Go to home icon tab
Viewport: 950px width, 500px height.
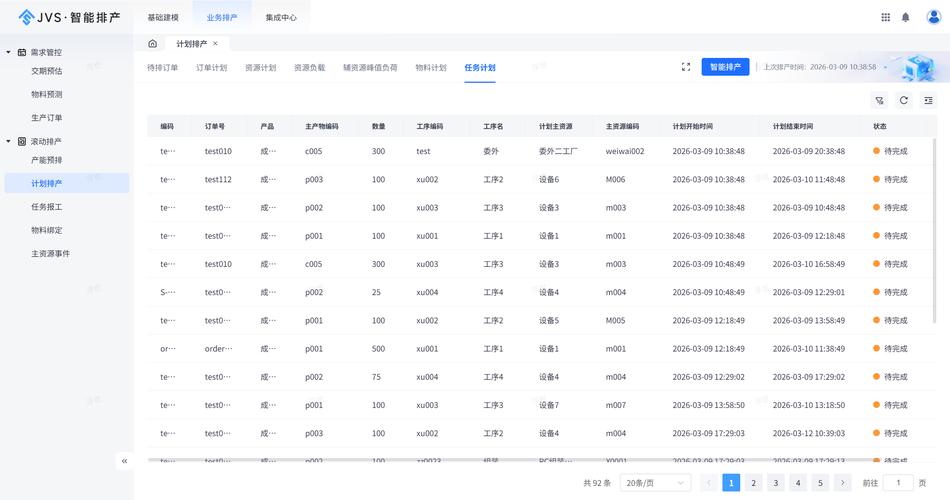point(153,44)
